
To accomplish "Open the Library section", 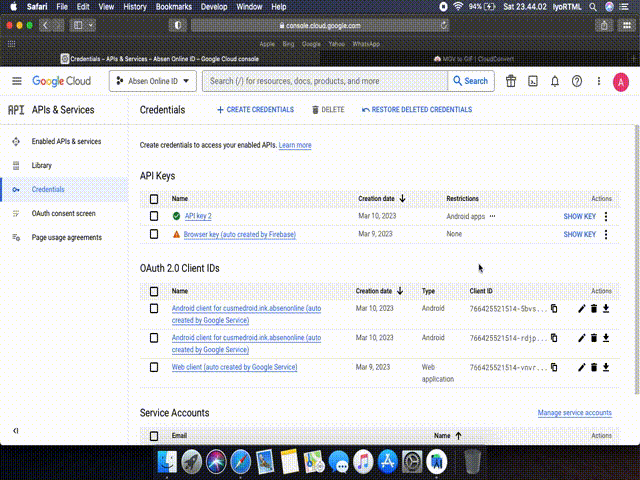I will (x=42, y=165).
